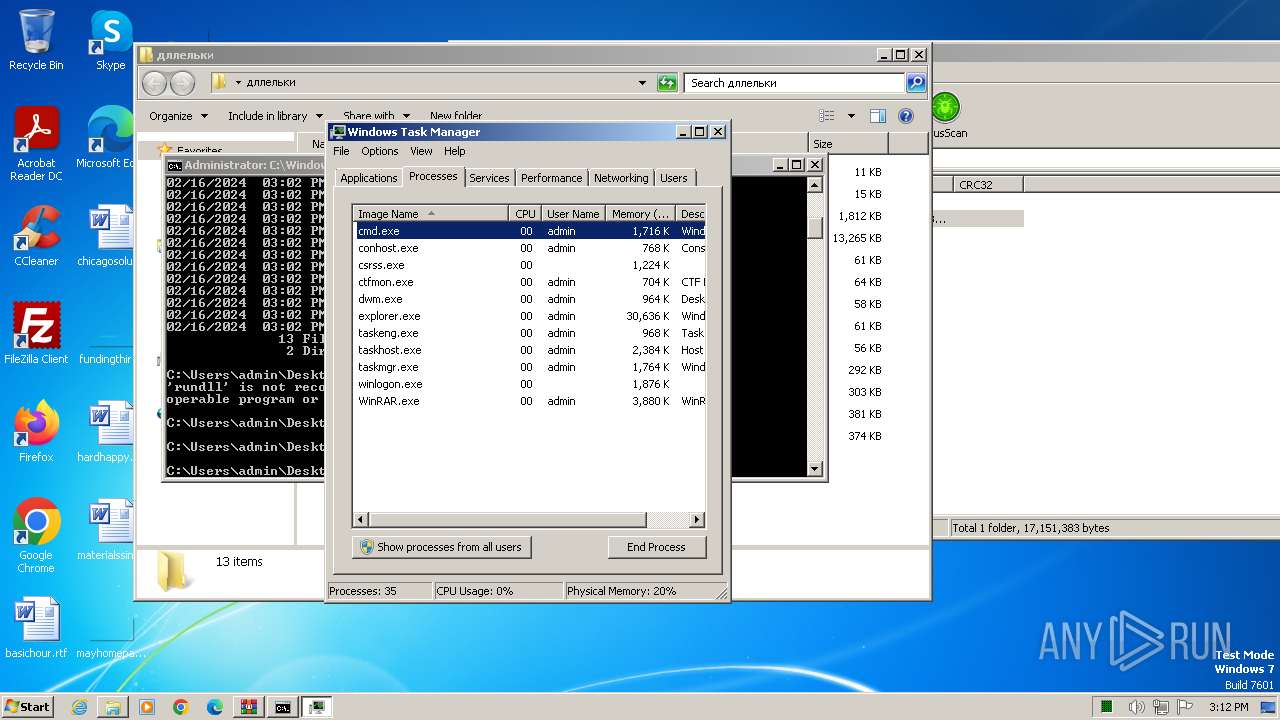The height and width of the screenshot is (720, 1280).
Task: Toggle Explorer preview pane icon
Action: pyautogui.click(x=878, y=116)
